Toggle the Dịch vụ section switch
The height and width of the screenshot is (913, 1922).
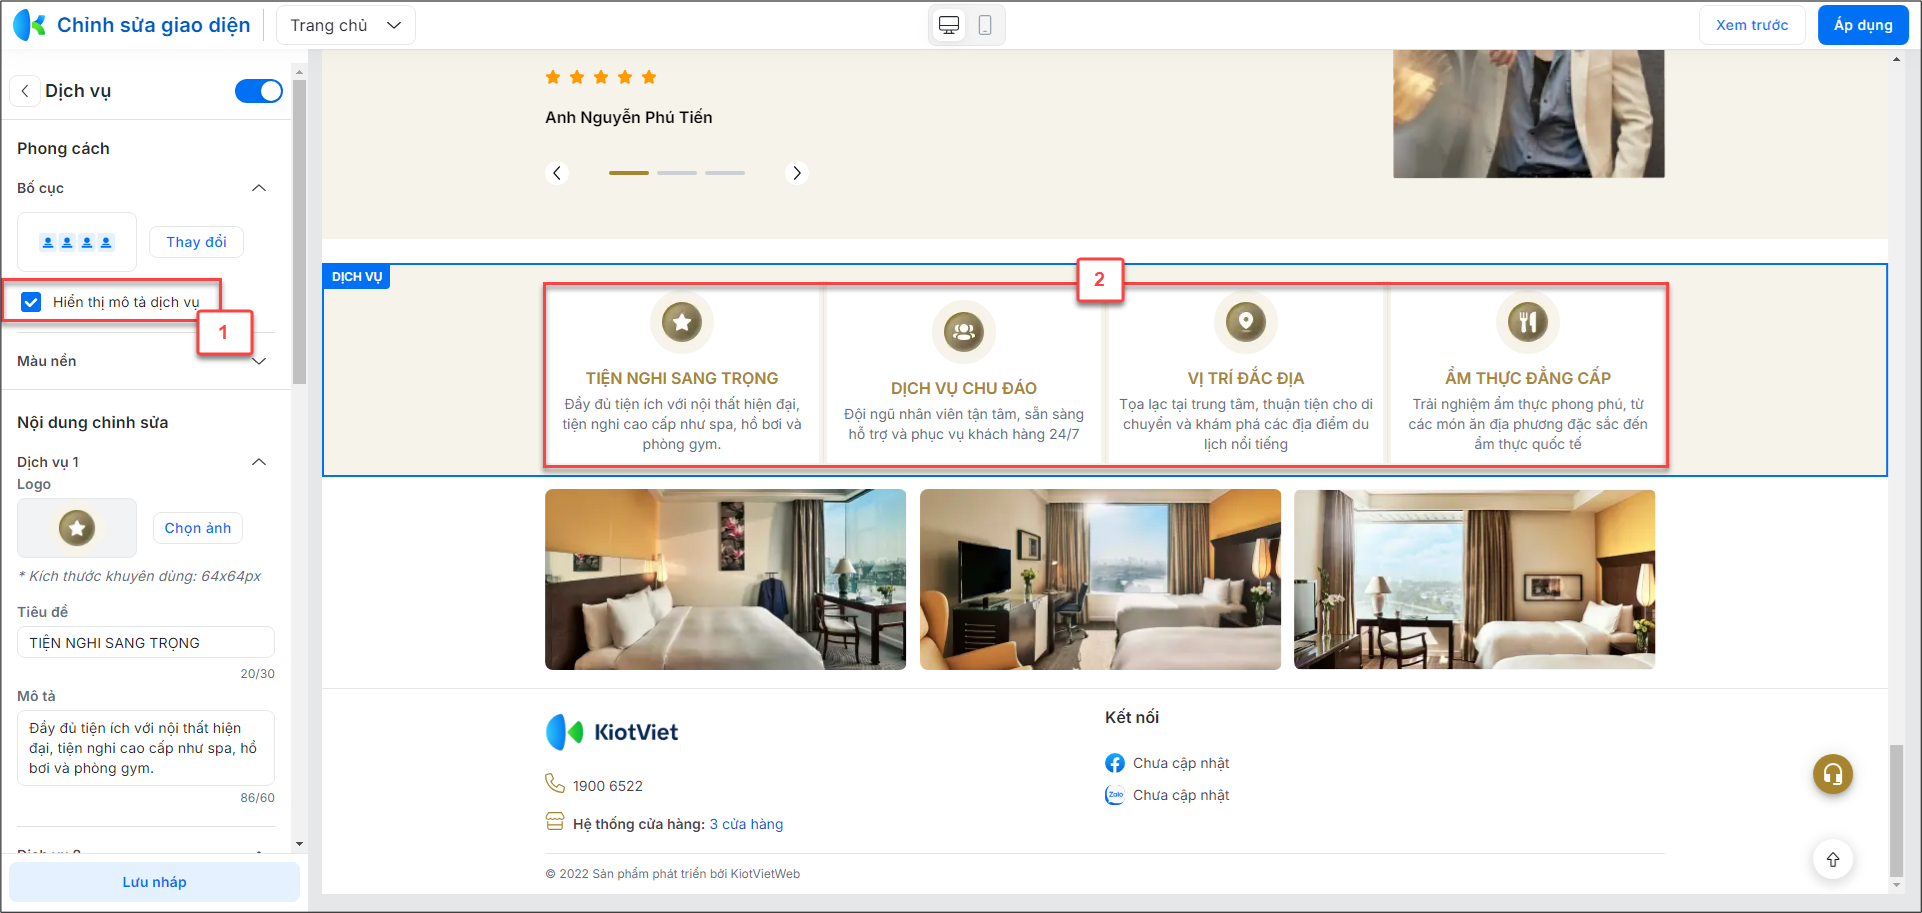[x=259, y=91]
